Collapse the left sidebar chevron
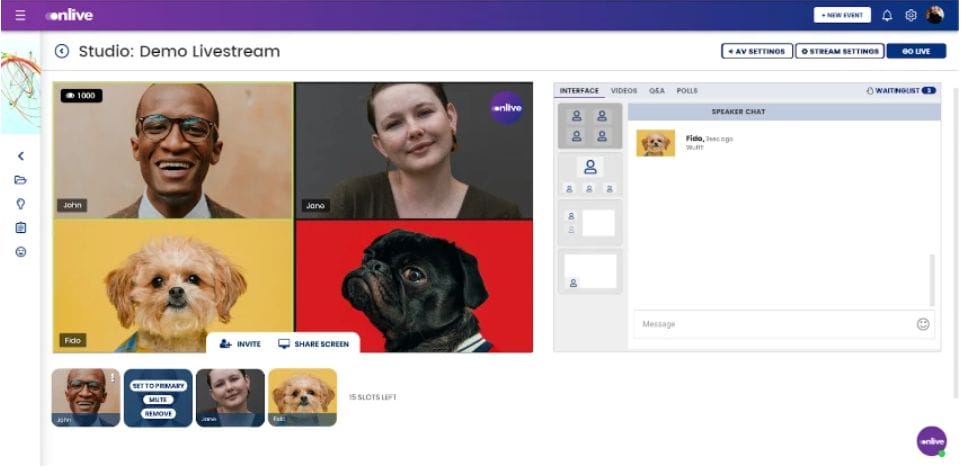964x470 pixels. 20,156
